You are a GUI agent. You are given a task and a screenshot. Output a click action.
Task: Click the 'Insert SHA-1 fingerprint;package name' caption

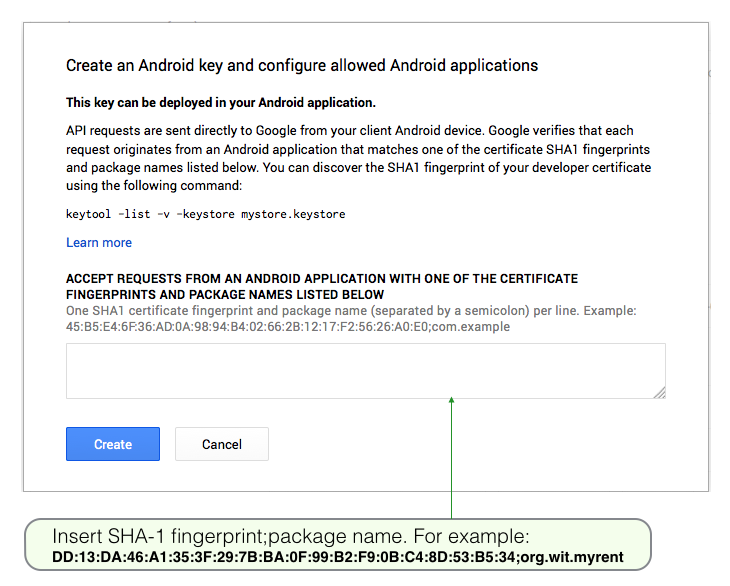click(x=291, y=536)
